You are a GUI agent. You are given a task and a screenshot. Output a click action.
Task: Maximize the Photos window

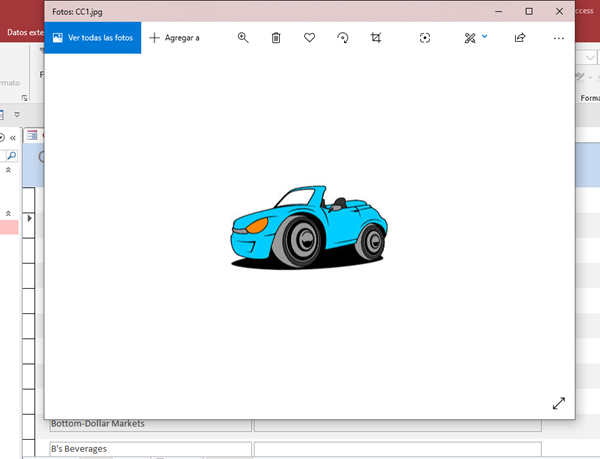[x=529, y=11]
